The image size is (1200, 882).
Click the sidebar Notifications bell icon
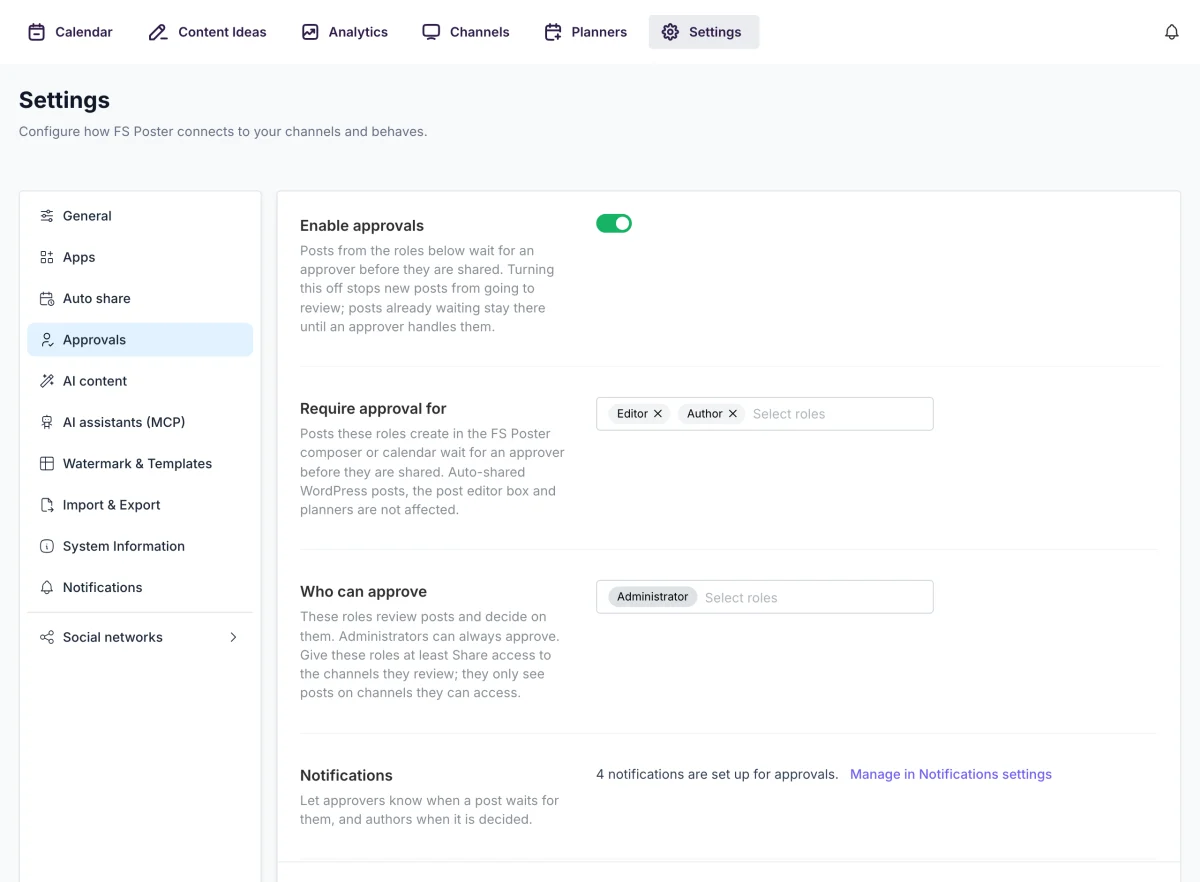click(x=47, y=587)
